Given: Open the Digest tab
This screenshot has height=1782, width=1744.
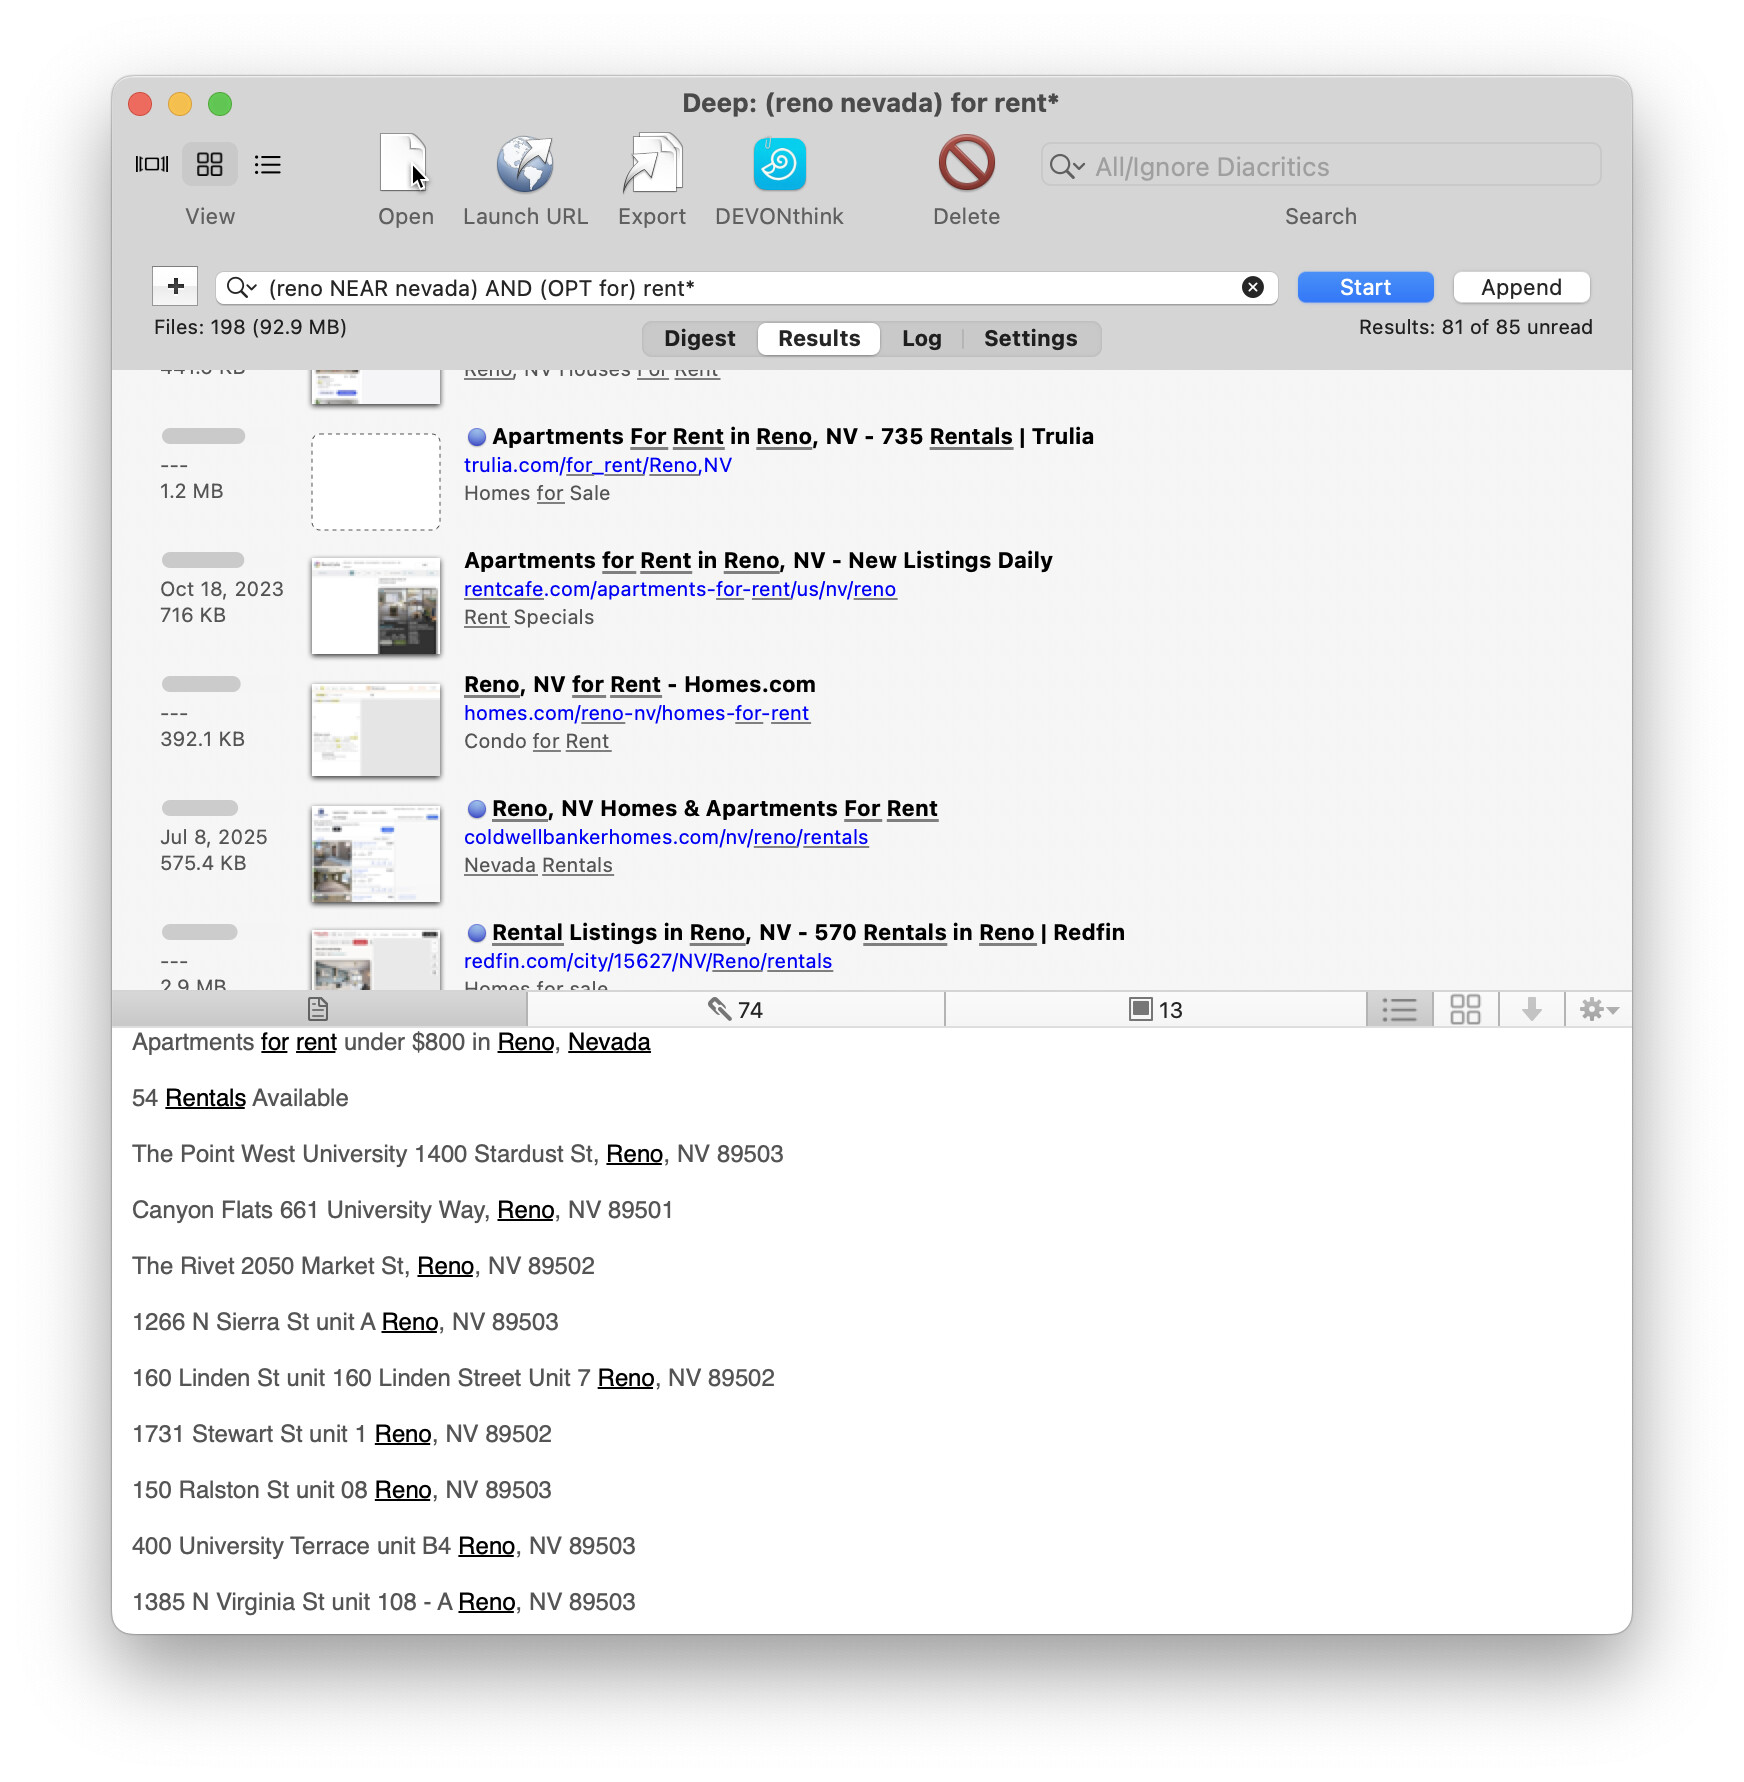Looking at the screenshot, I should coord(699,338).
